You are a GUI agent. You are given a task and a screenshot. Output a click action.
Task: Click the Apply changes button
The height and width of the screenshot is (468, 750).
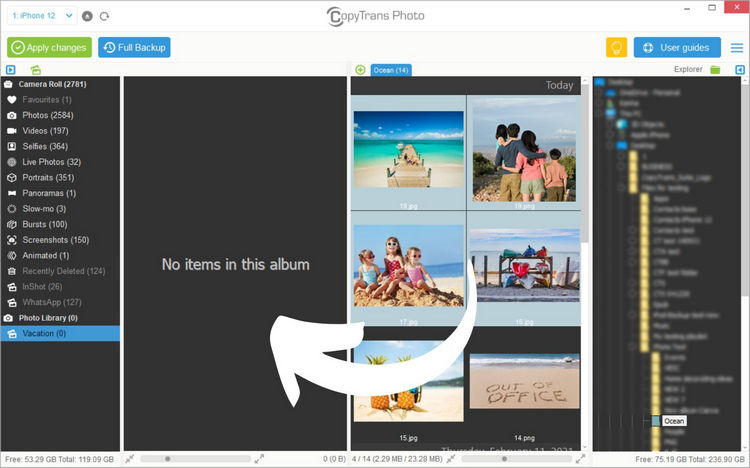pos(49,48)
